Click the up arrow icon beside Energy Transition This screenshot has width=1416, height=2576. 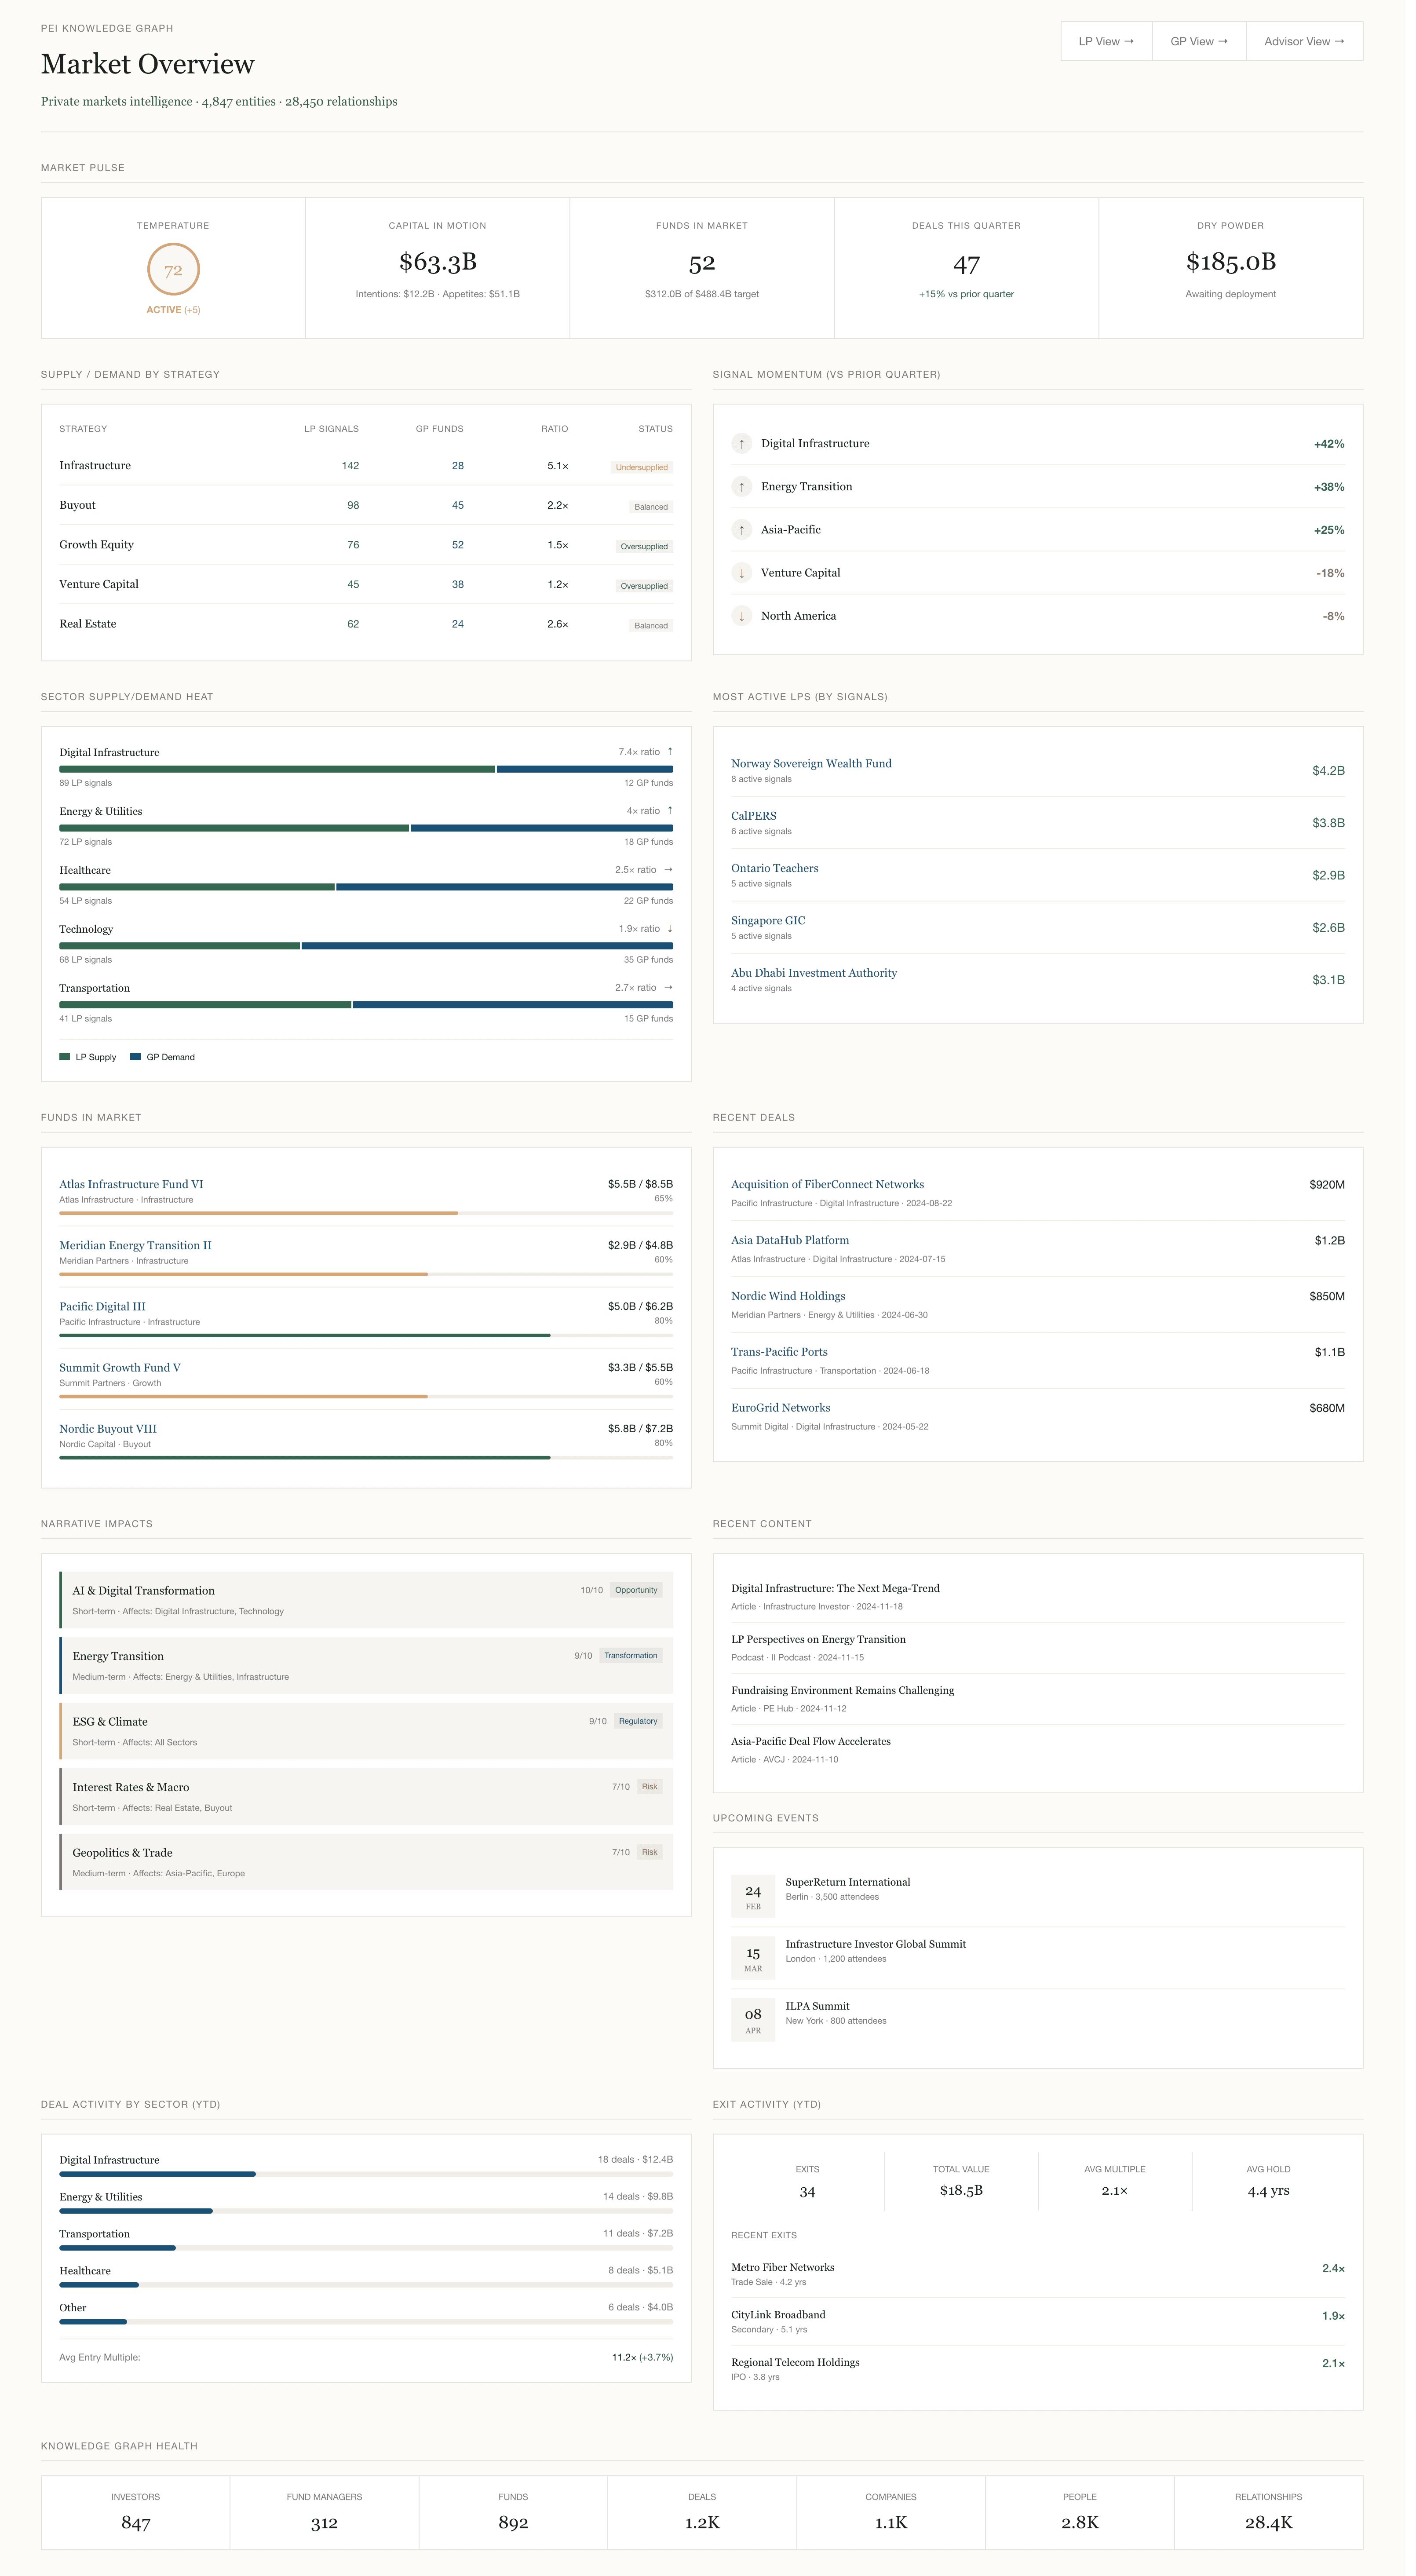(x=741, y=487)
